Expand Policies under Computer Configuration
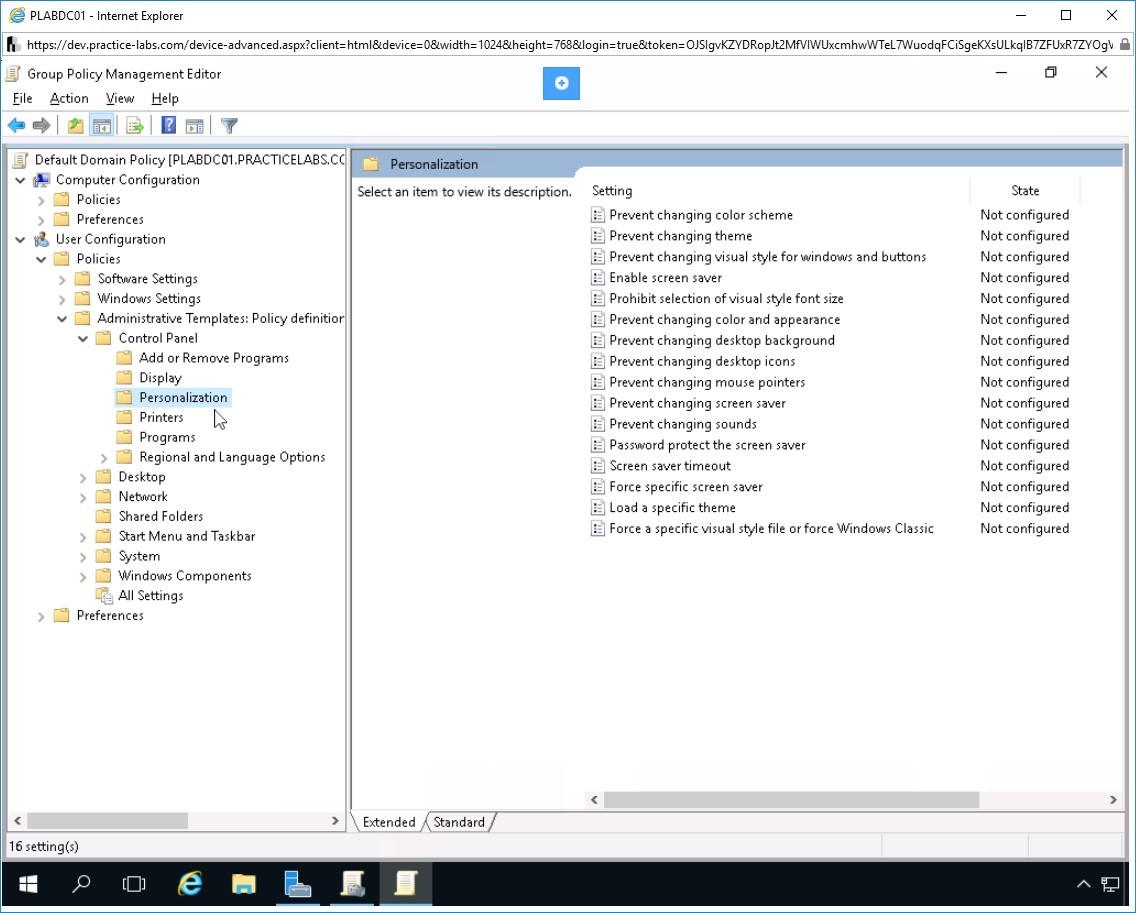 tap(41, 200)
